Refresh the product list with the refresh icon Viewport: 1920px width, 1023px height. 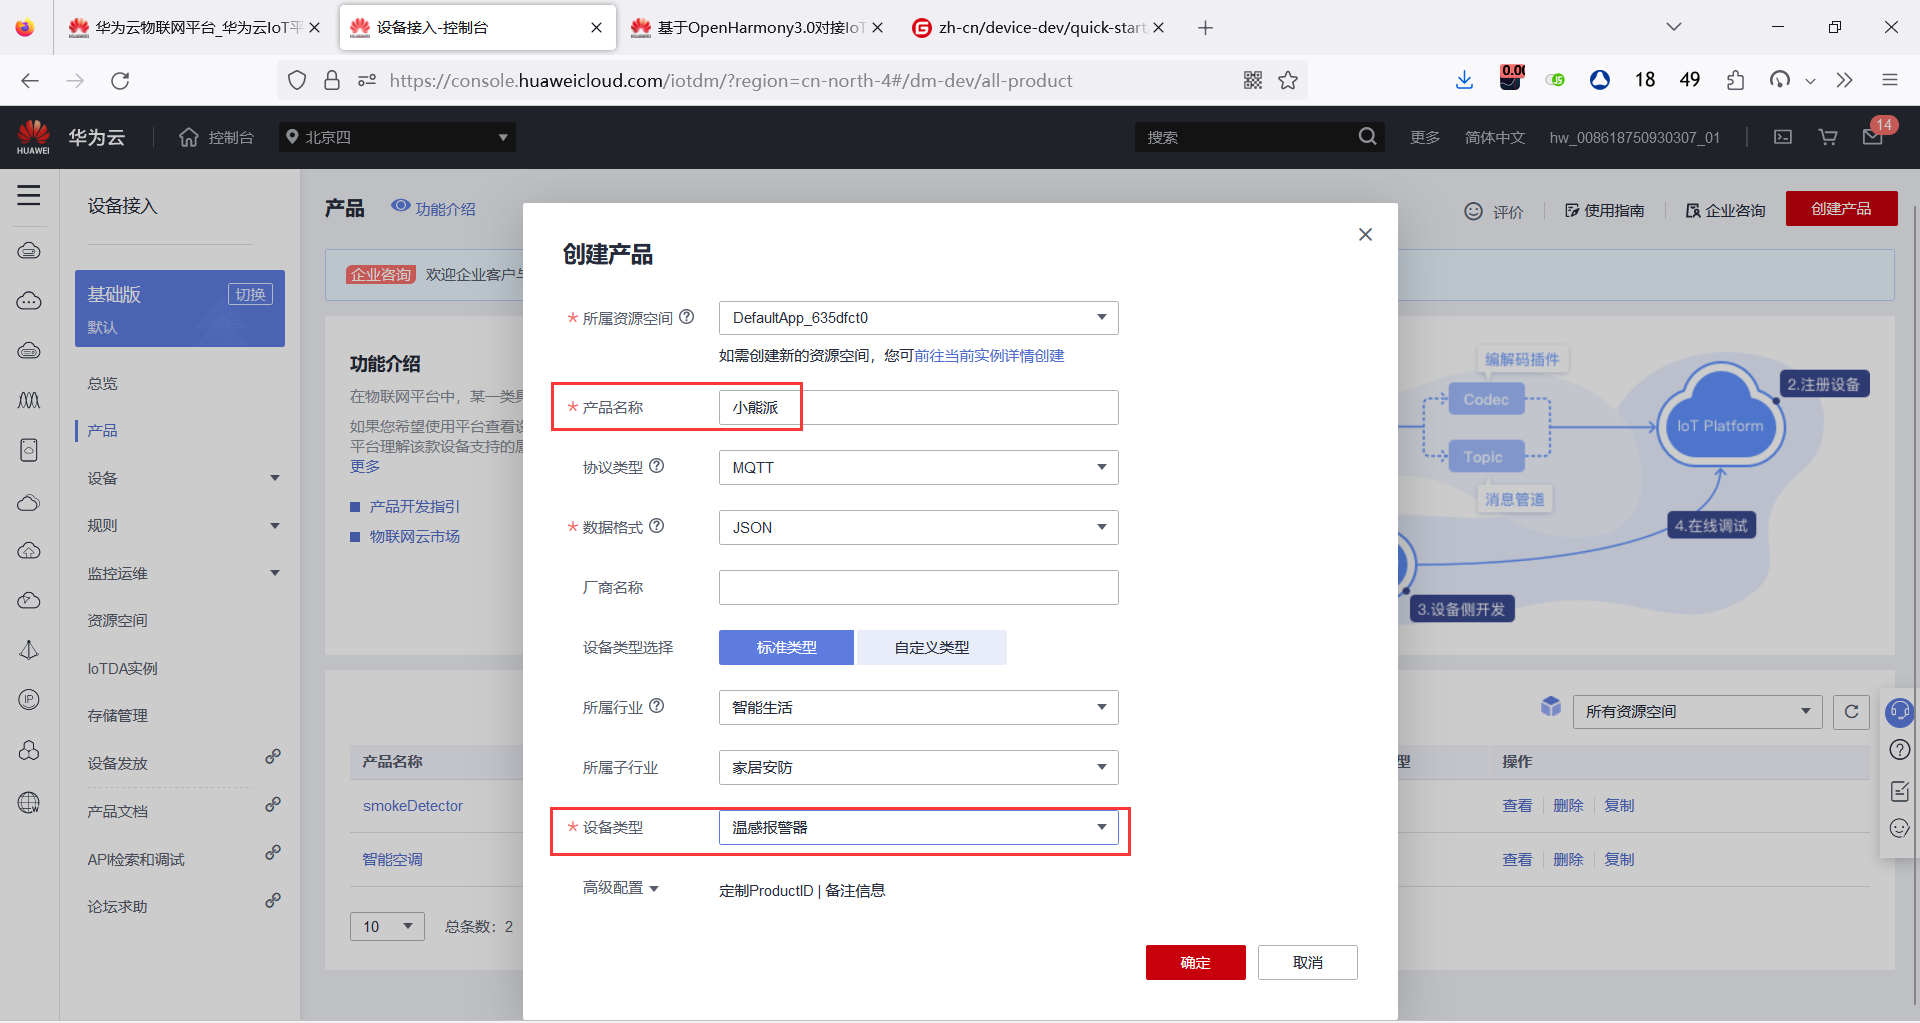tap(1852, 711)
